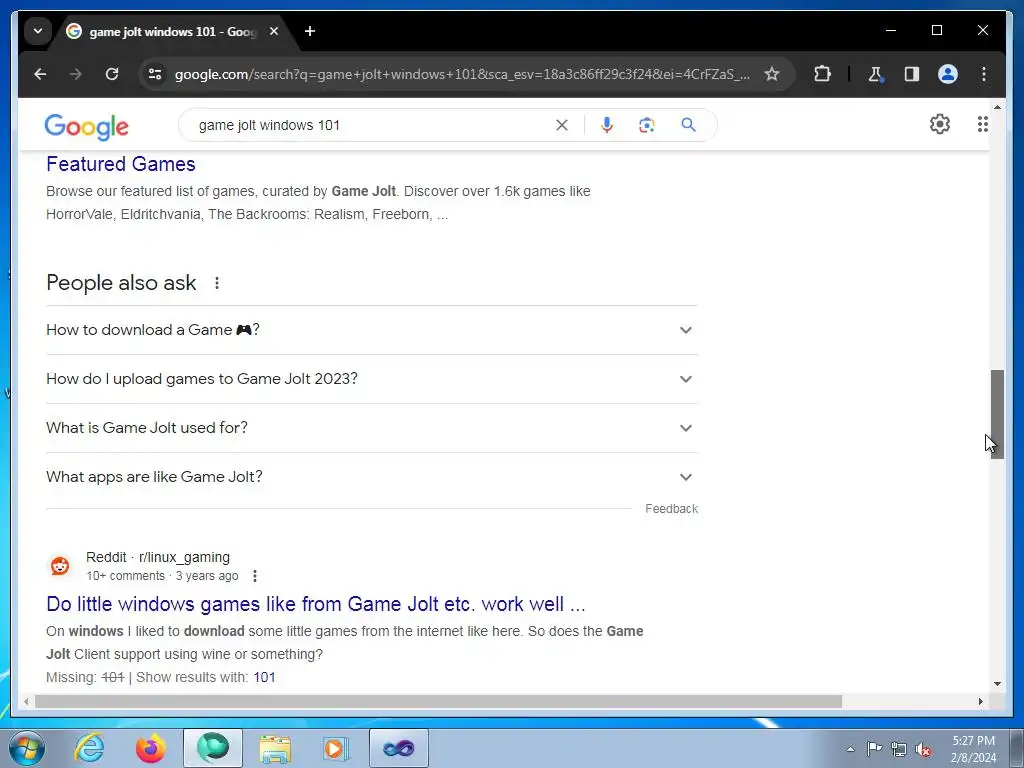Launch Firefox from the taskbar

click(150, 748)
